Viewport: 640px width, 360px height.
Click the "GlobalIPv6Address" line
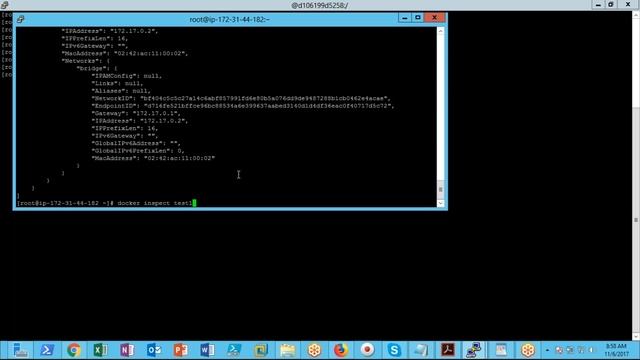pos(136,143)
